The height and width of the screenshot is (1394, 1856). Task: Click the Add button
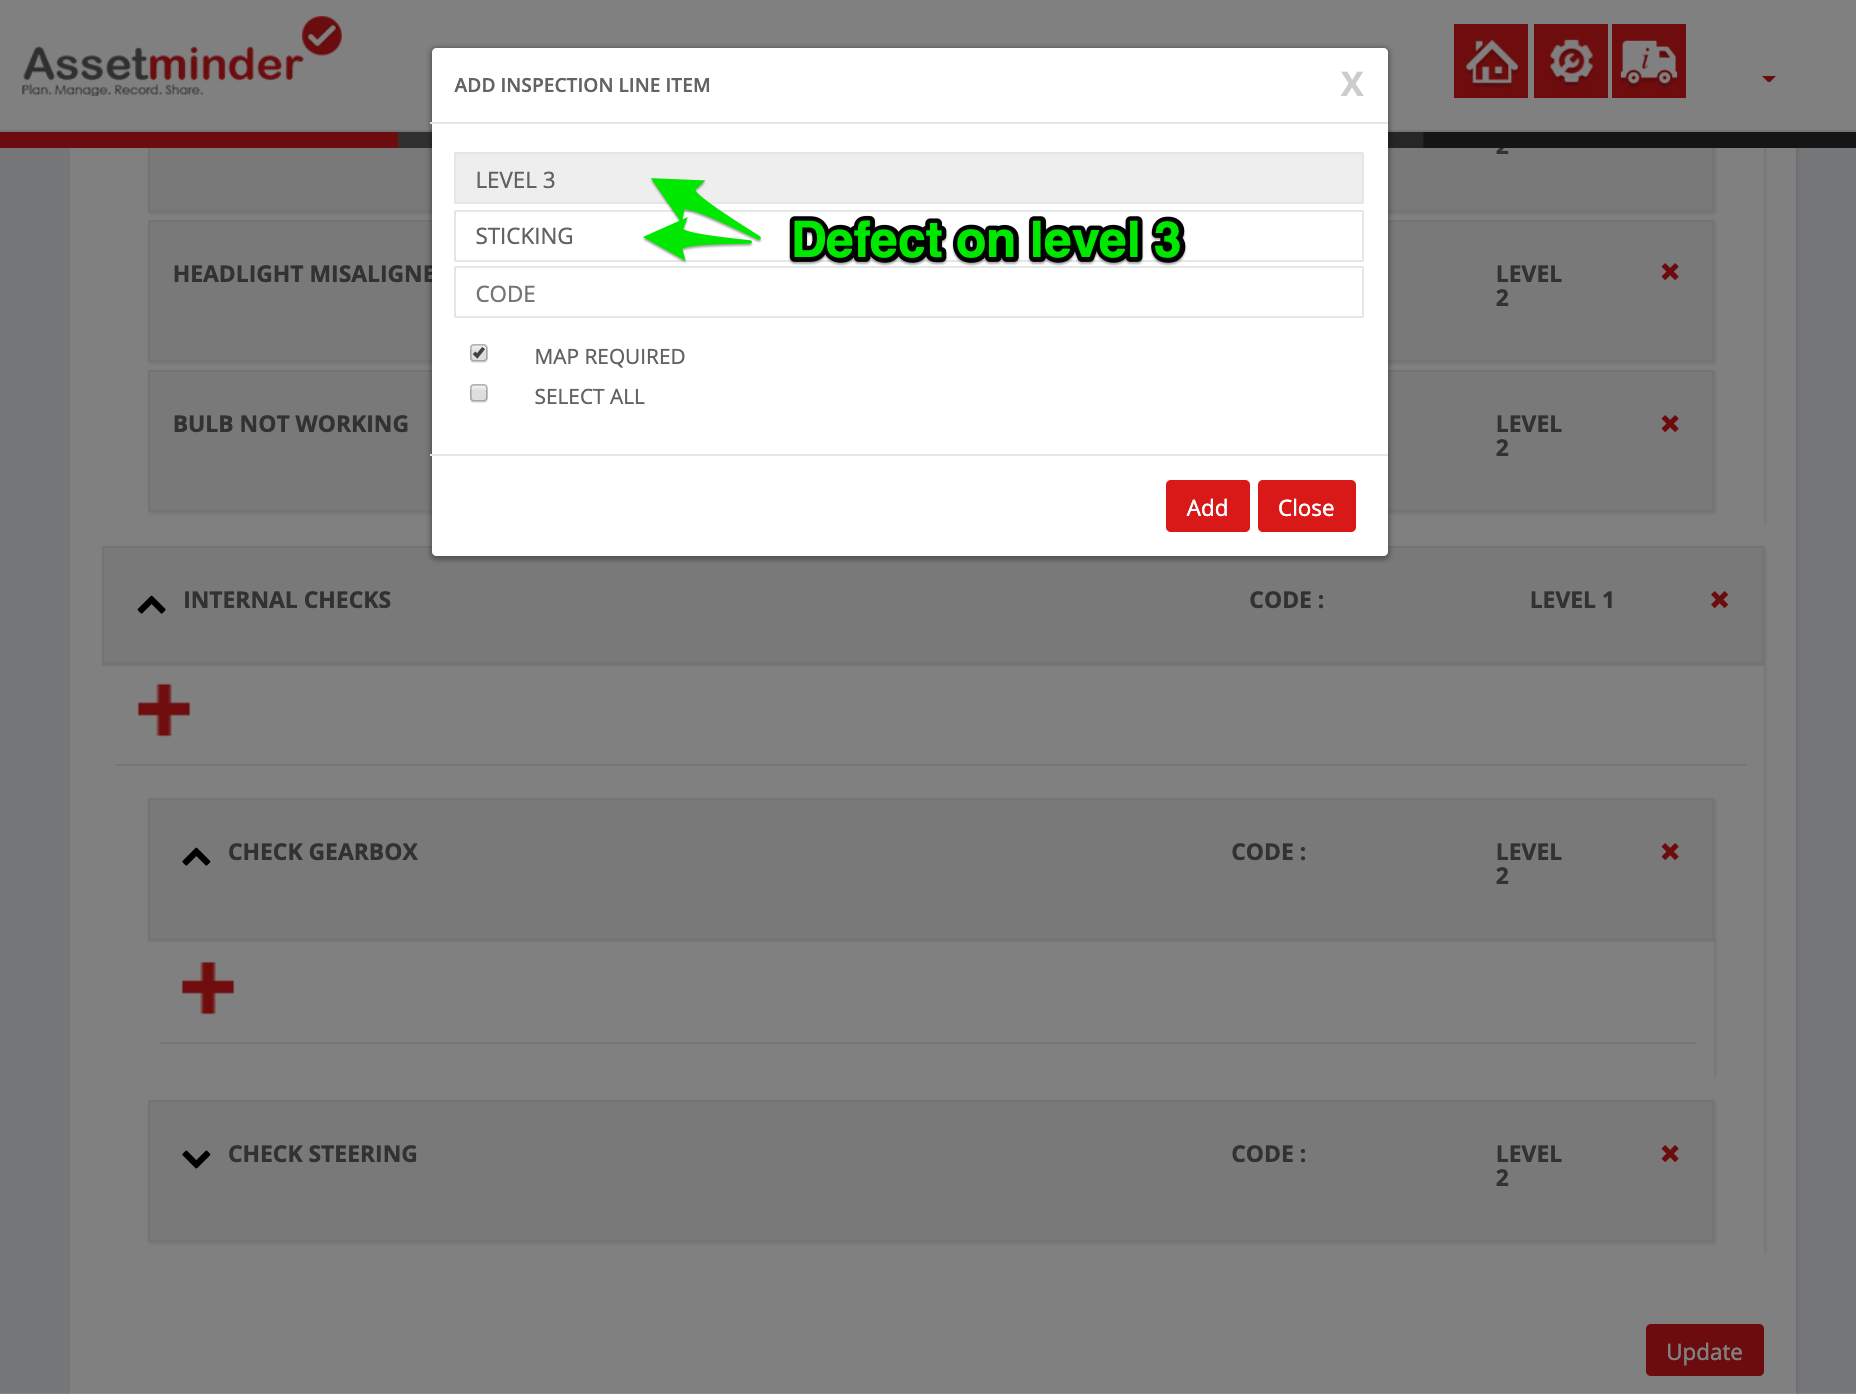click(x=1207, y=507)
